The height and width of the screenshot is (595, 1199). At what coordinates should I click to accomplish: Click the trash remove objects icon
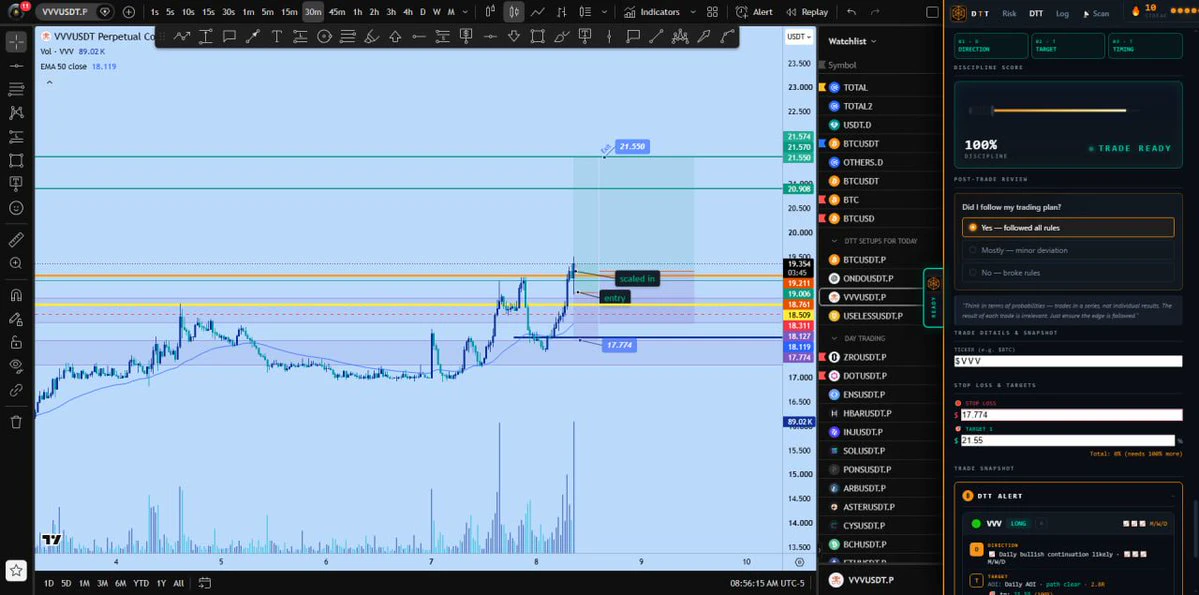point(16,421)
